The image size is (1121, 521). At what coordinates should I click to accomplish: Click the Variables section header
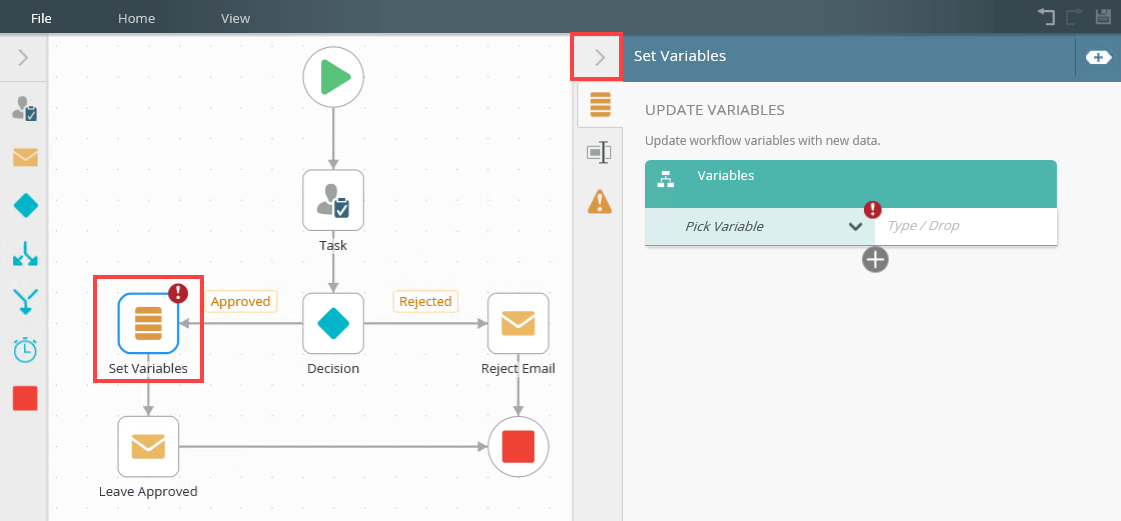[x=851, y=184]
